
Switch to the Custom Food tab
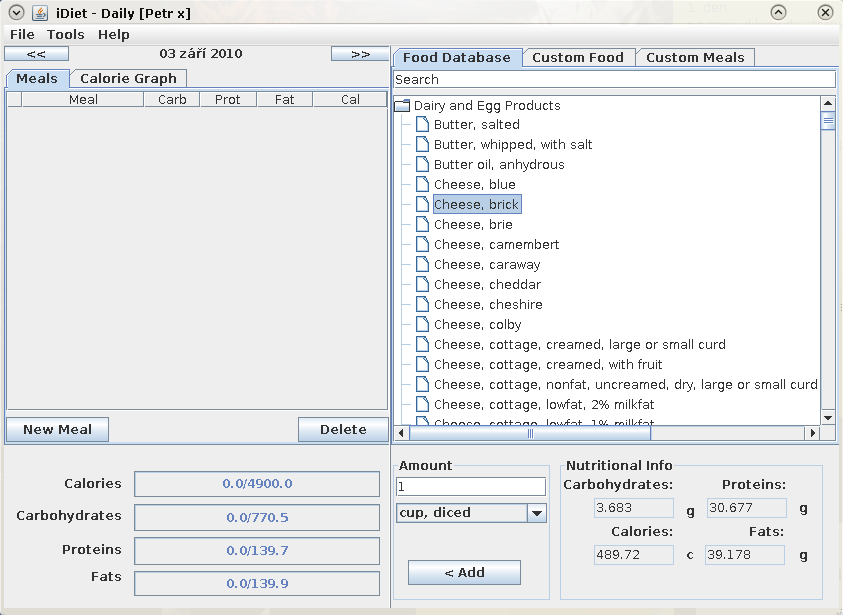click(x=578, y=58)
